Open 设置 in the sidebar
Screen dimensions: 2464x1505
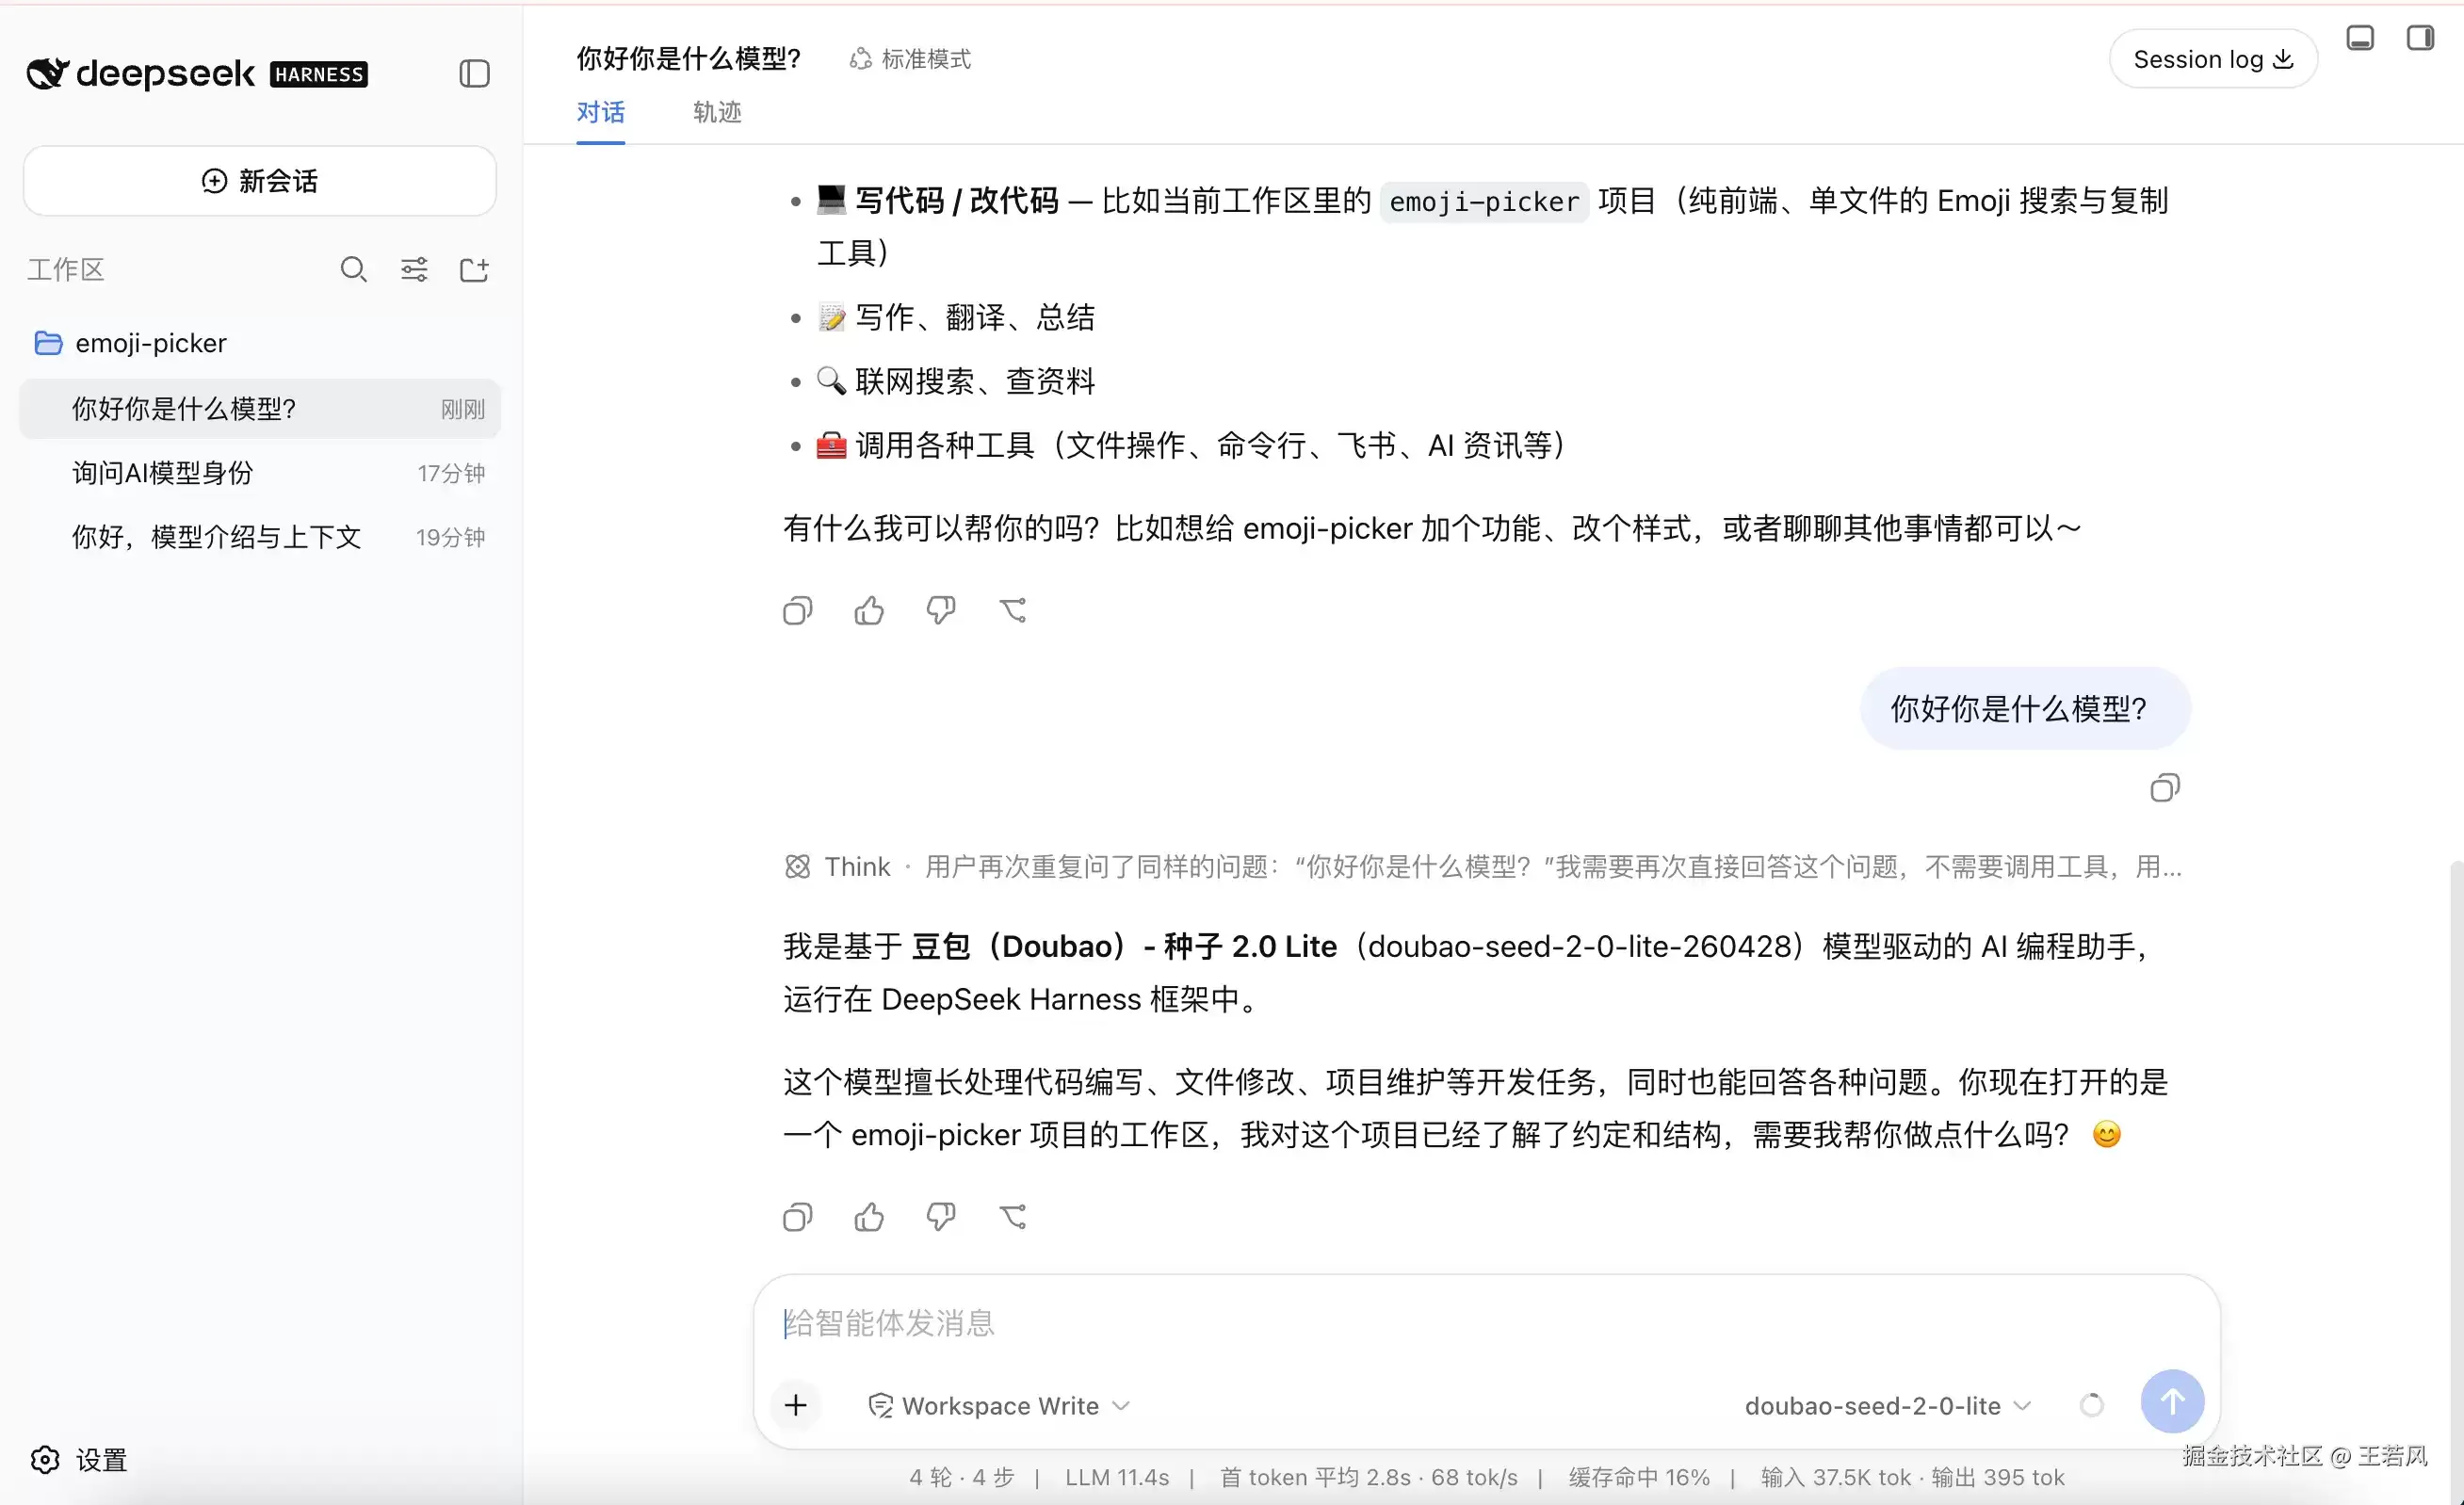pyautogui.click(x=80, y=1460)
